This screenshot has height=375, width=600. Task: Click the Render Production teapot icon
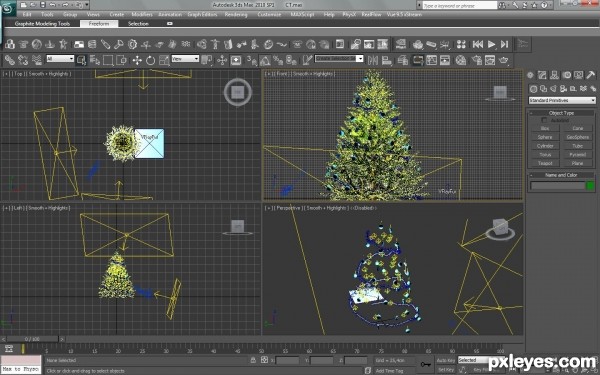[x=504, y=60]
